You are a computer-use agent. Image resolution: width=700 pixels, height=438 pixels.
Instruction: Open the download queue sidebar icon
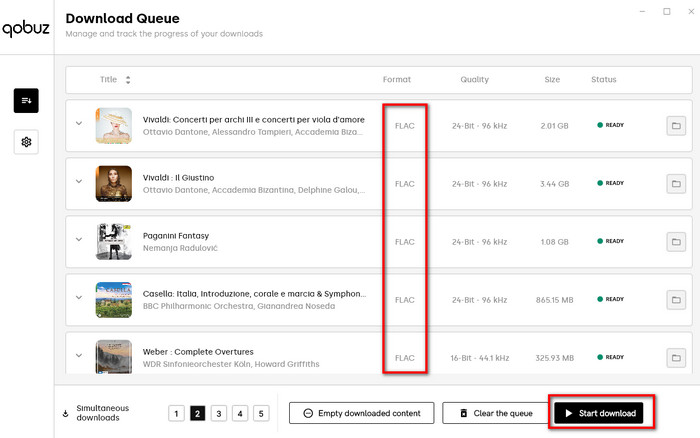pos(26,100)
